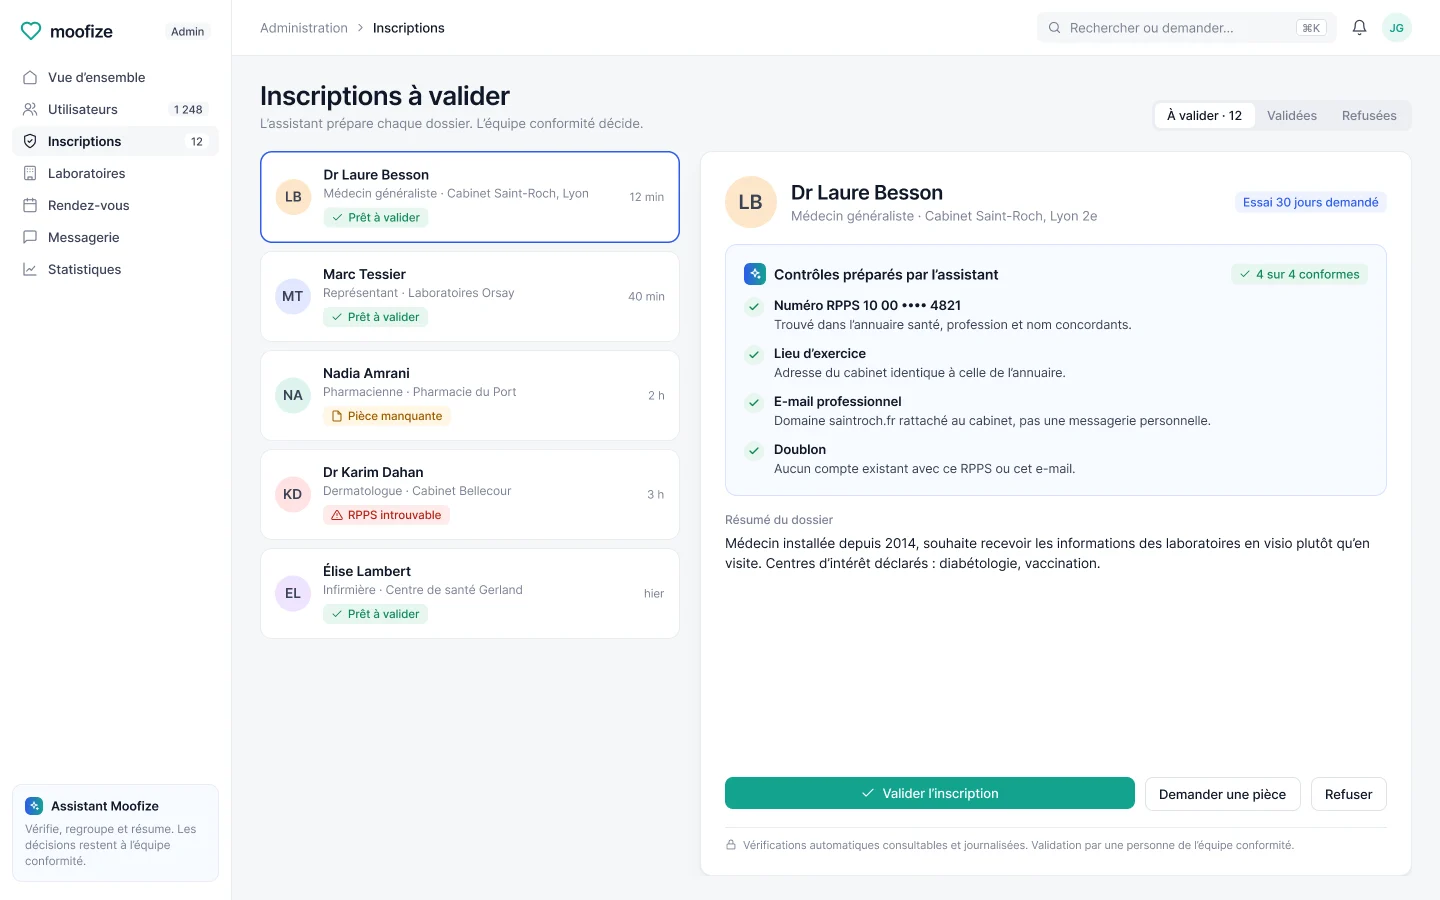Open Dr Karim Dahan's registration card
This screenshot has height=900, width=1440.
coord(469,494)
